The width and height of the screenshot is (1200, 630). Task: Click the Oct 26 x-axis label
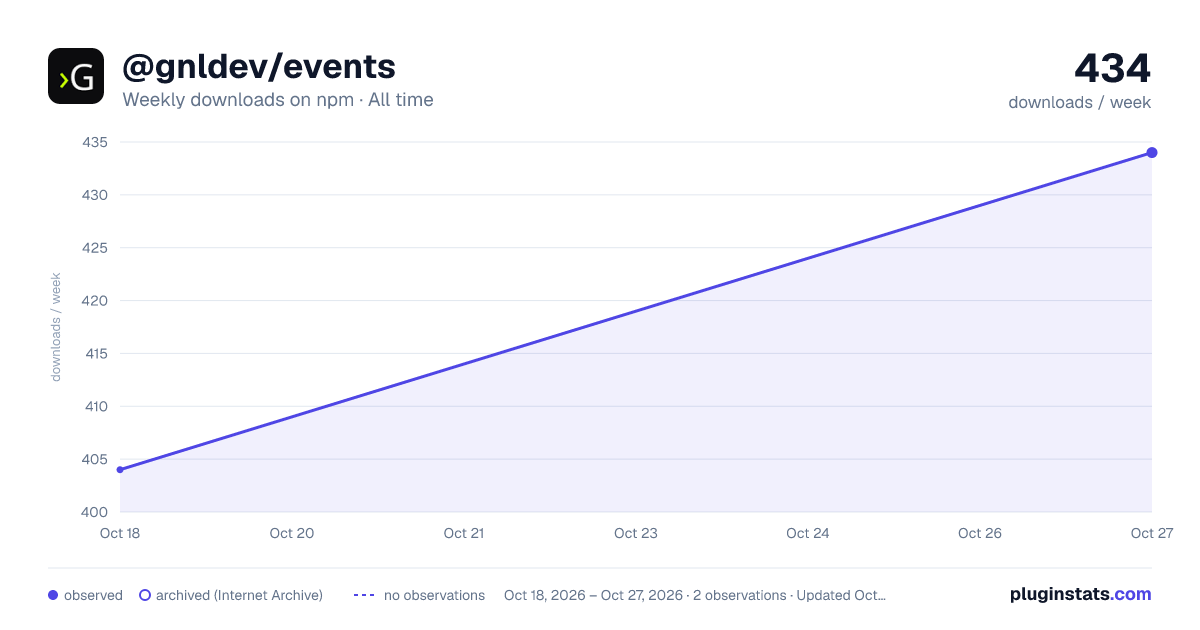(x=980, y=533)
